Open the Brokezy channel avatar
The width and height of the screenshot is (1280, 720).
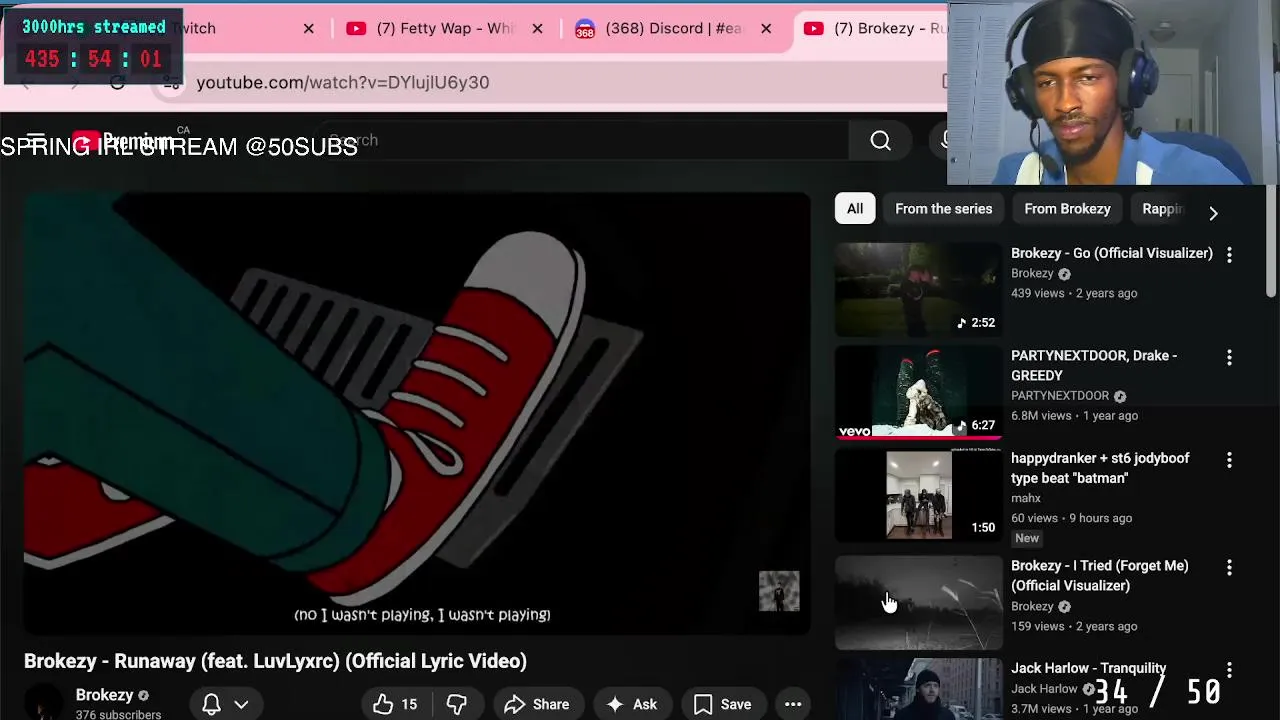44,703
